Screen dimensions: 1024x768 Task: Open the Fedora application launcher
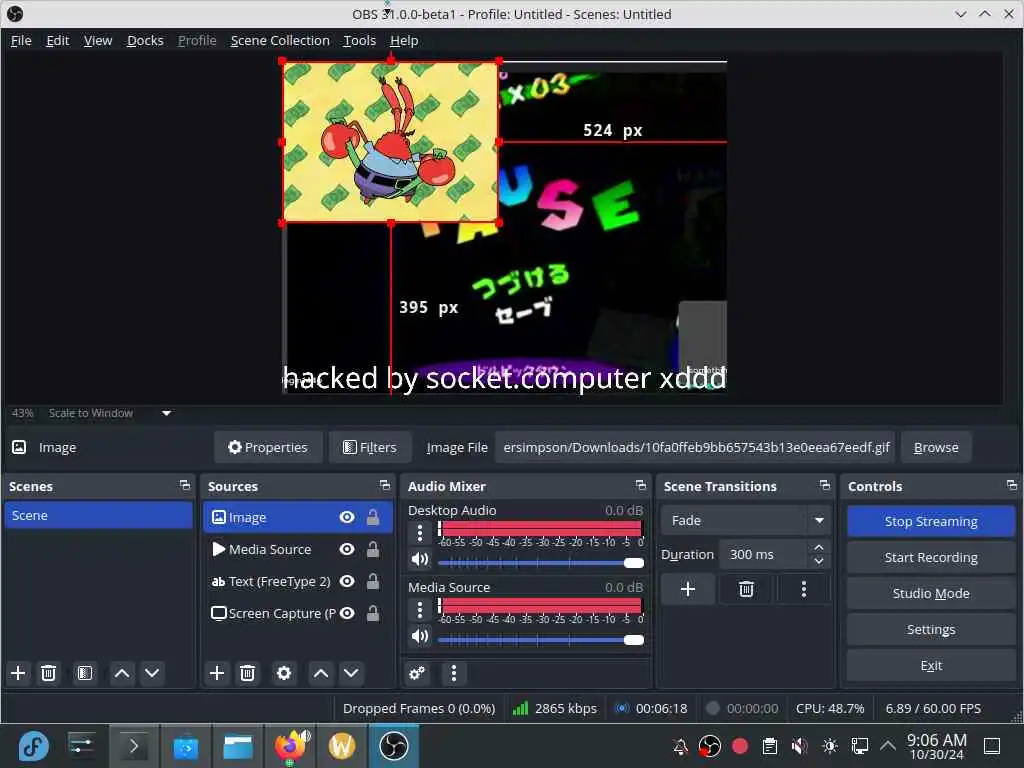pyautogui.click(x=33, y=746)
